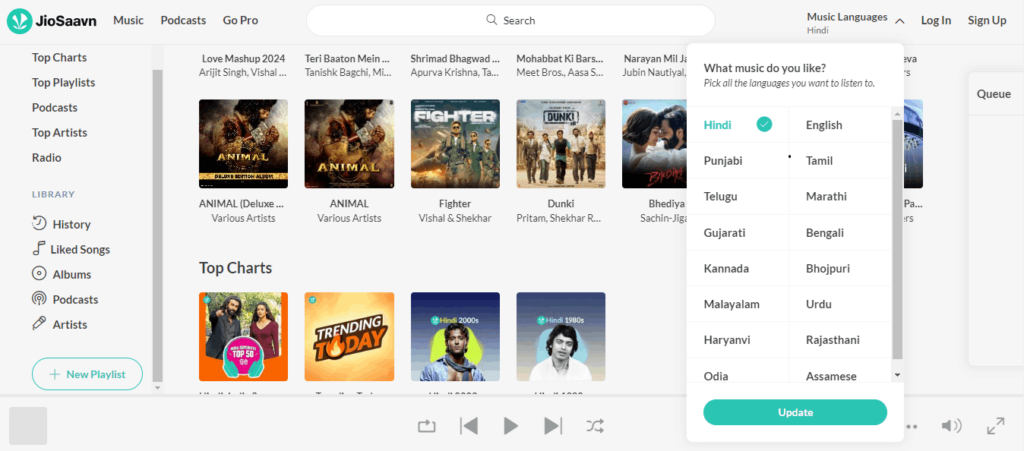Deselect the Hindi language checkmark
Screen dimensions: 1024x451
click(764, 124)
